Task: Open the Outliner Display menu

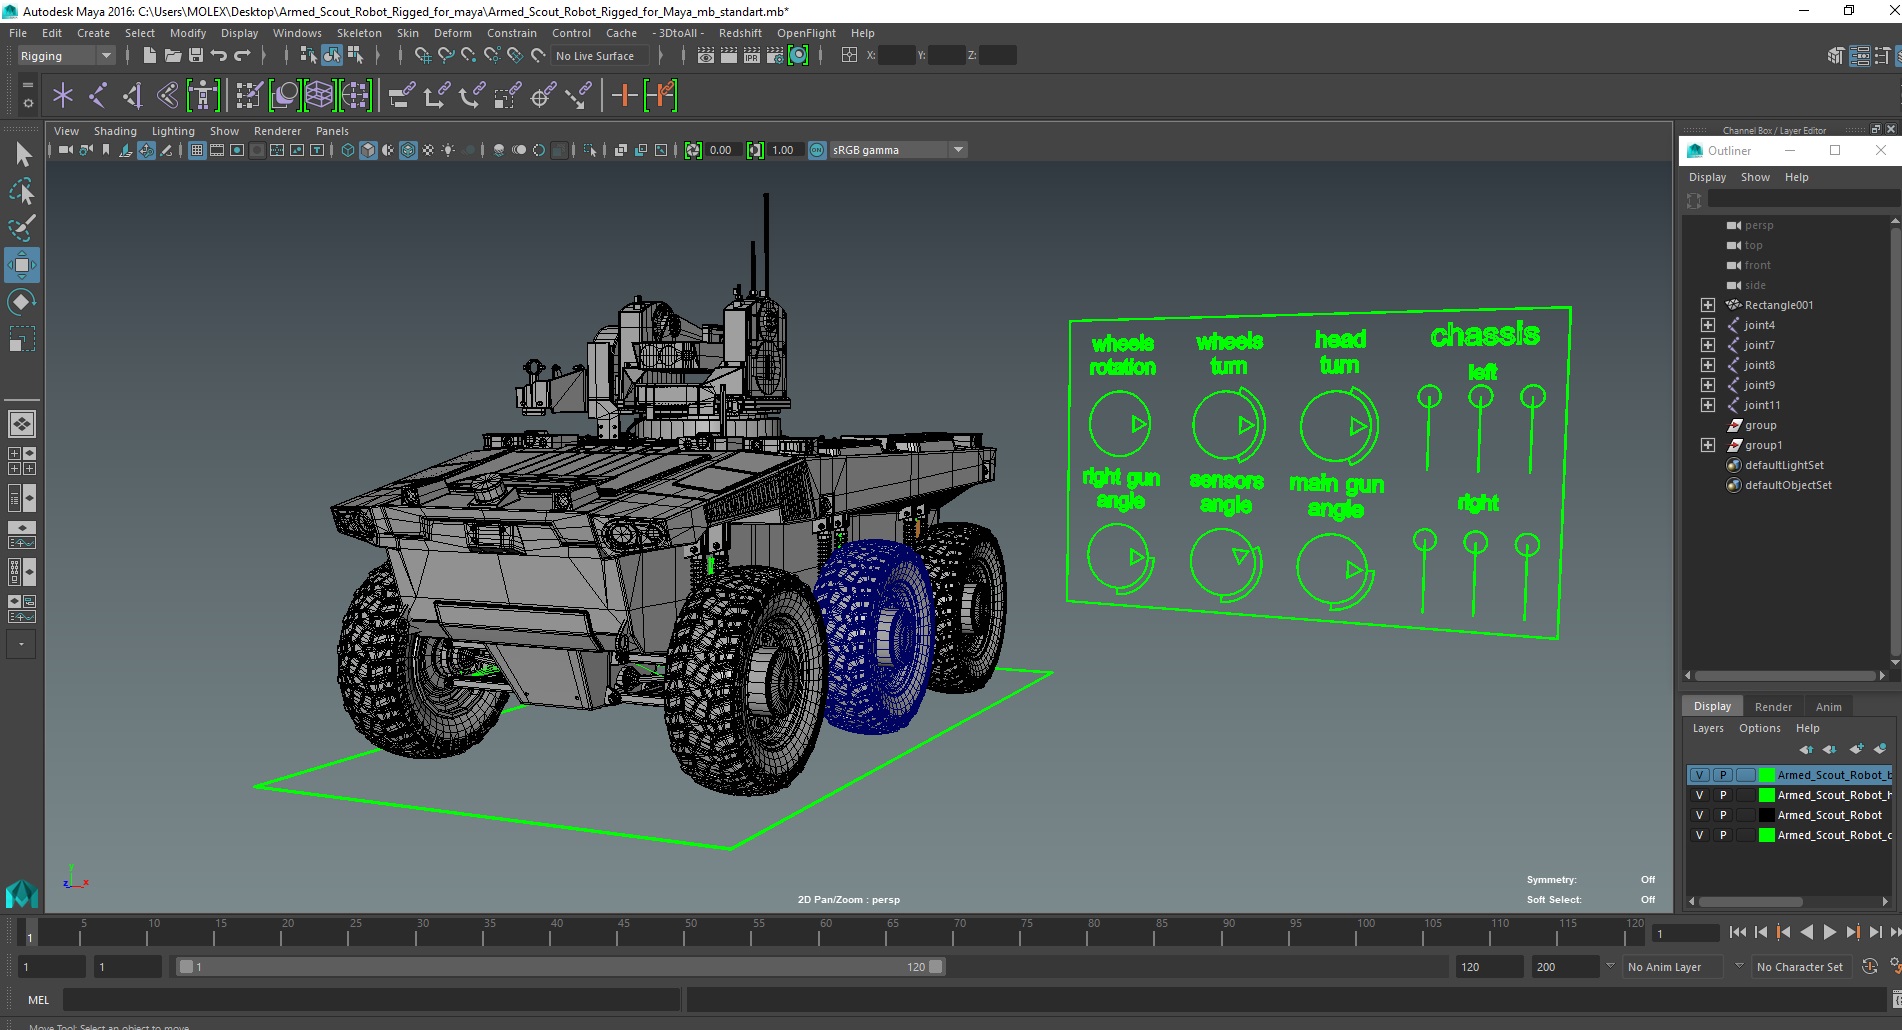Action: click(x=1707, y=177)
